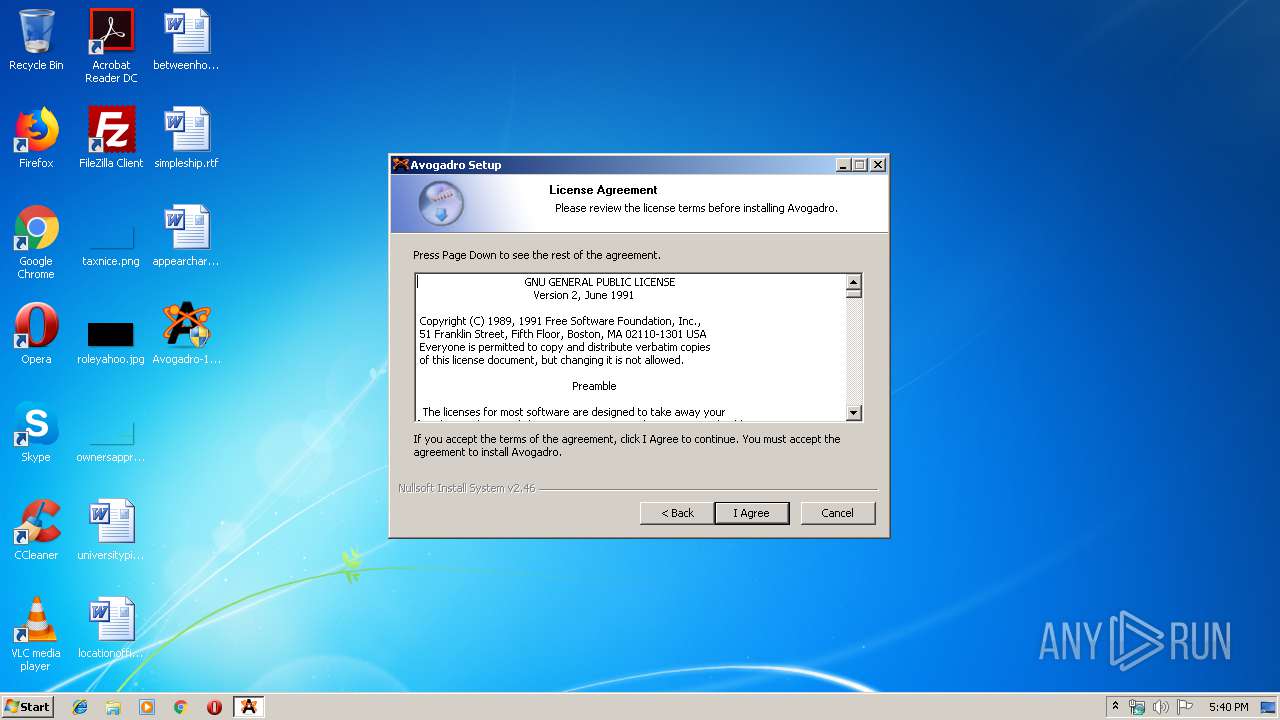Image resolution: width=1280 pixels, height=720 pixels.
Task: Click the 'GNU GENERAL PUBLIC LICENSE' heading text
Action: [x=600, y=282]
